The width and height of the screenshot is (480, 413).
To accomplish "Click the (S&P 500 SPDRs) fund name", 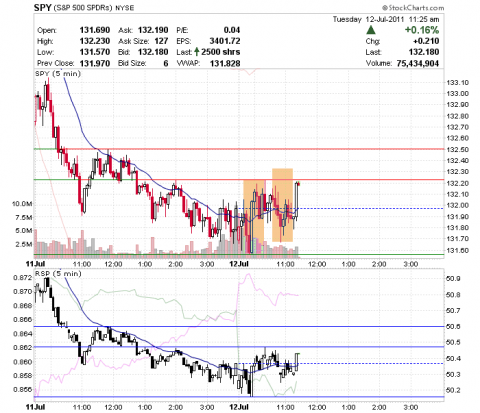I will click(x=82, y=8).
